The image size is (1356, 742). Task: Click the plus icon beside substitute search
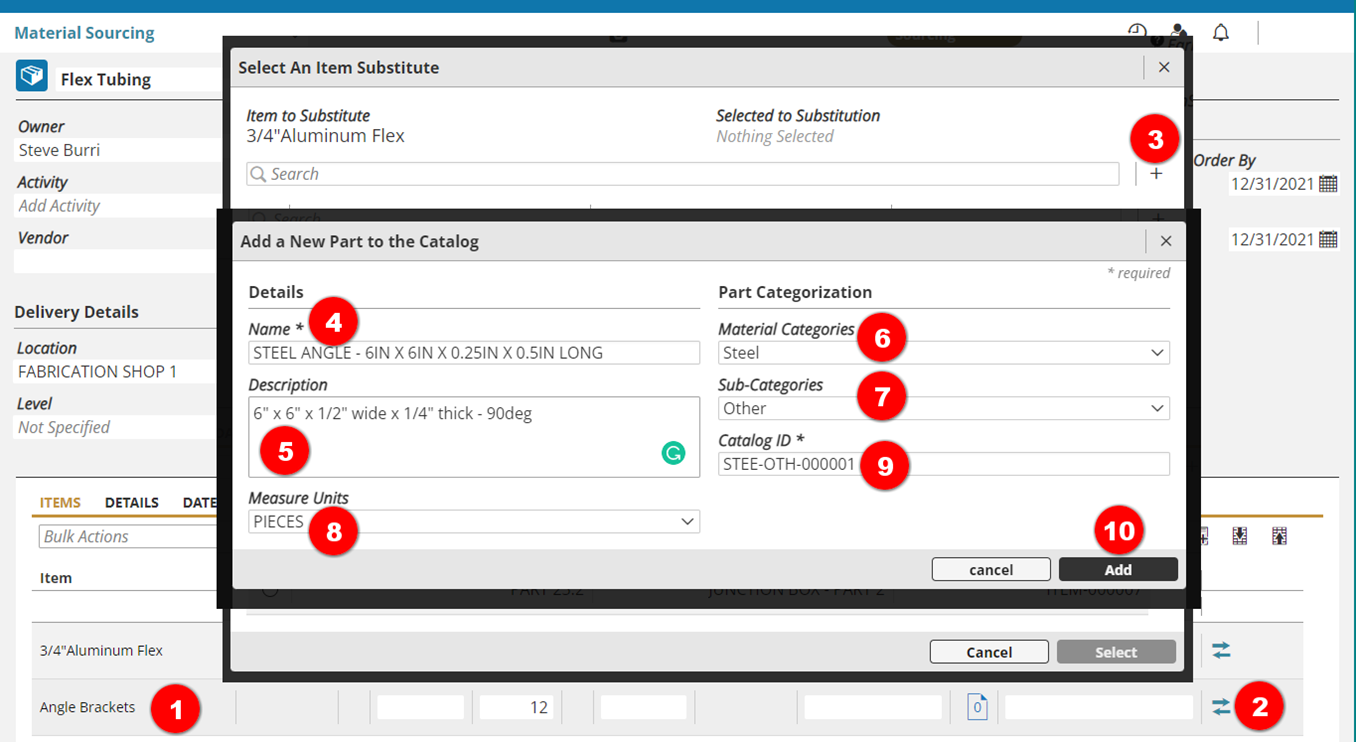1156,174
